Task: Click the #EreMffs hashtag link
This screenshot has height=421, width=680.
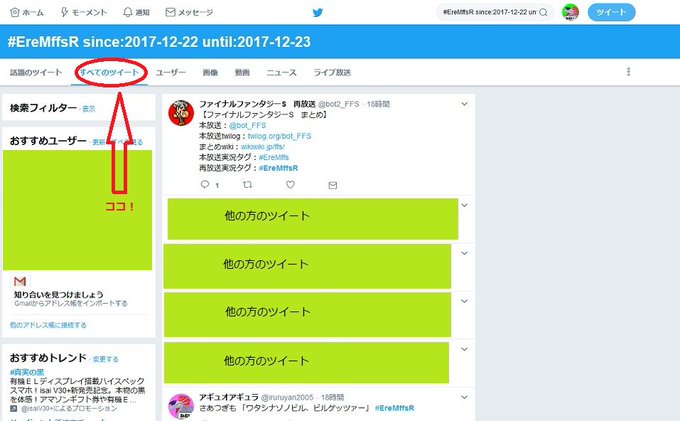Action: click(274, 157)
